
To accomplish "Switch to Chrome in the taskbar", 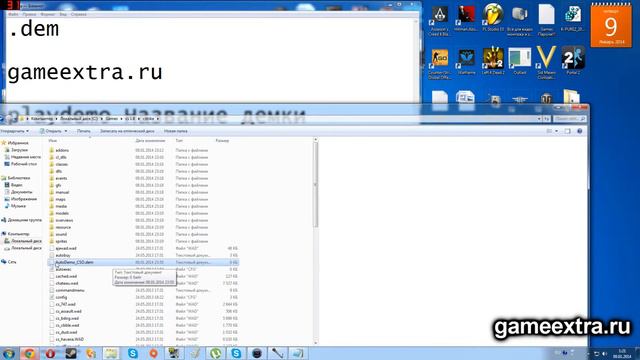I will point(29,353).
